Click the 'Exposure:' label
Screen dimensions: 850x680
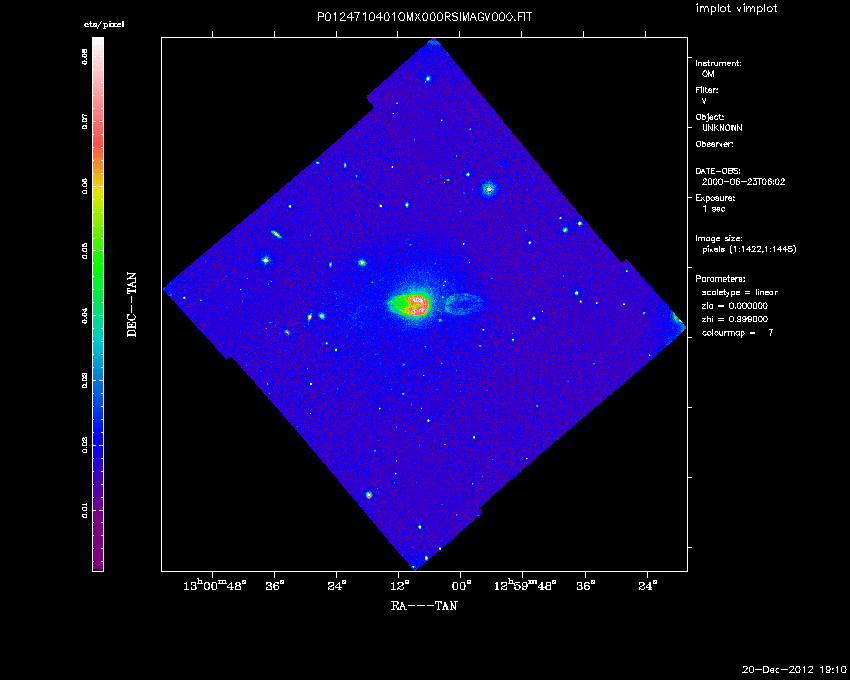[x=715, y=198]
